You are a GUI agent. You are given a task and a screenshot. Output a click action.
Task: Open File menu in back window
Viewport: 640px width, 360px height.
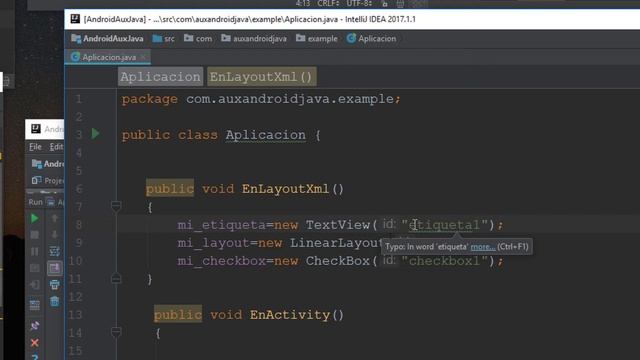(x=35, y=147)
